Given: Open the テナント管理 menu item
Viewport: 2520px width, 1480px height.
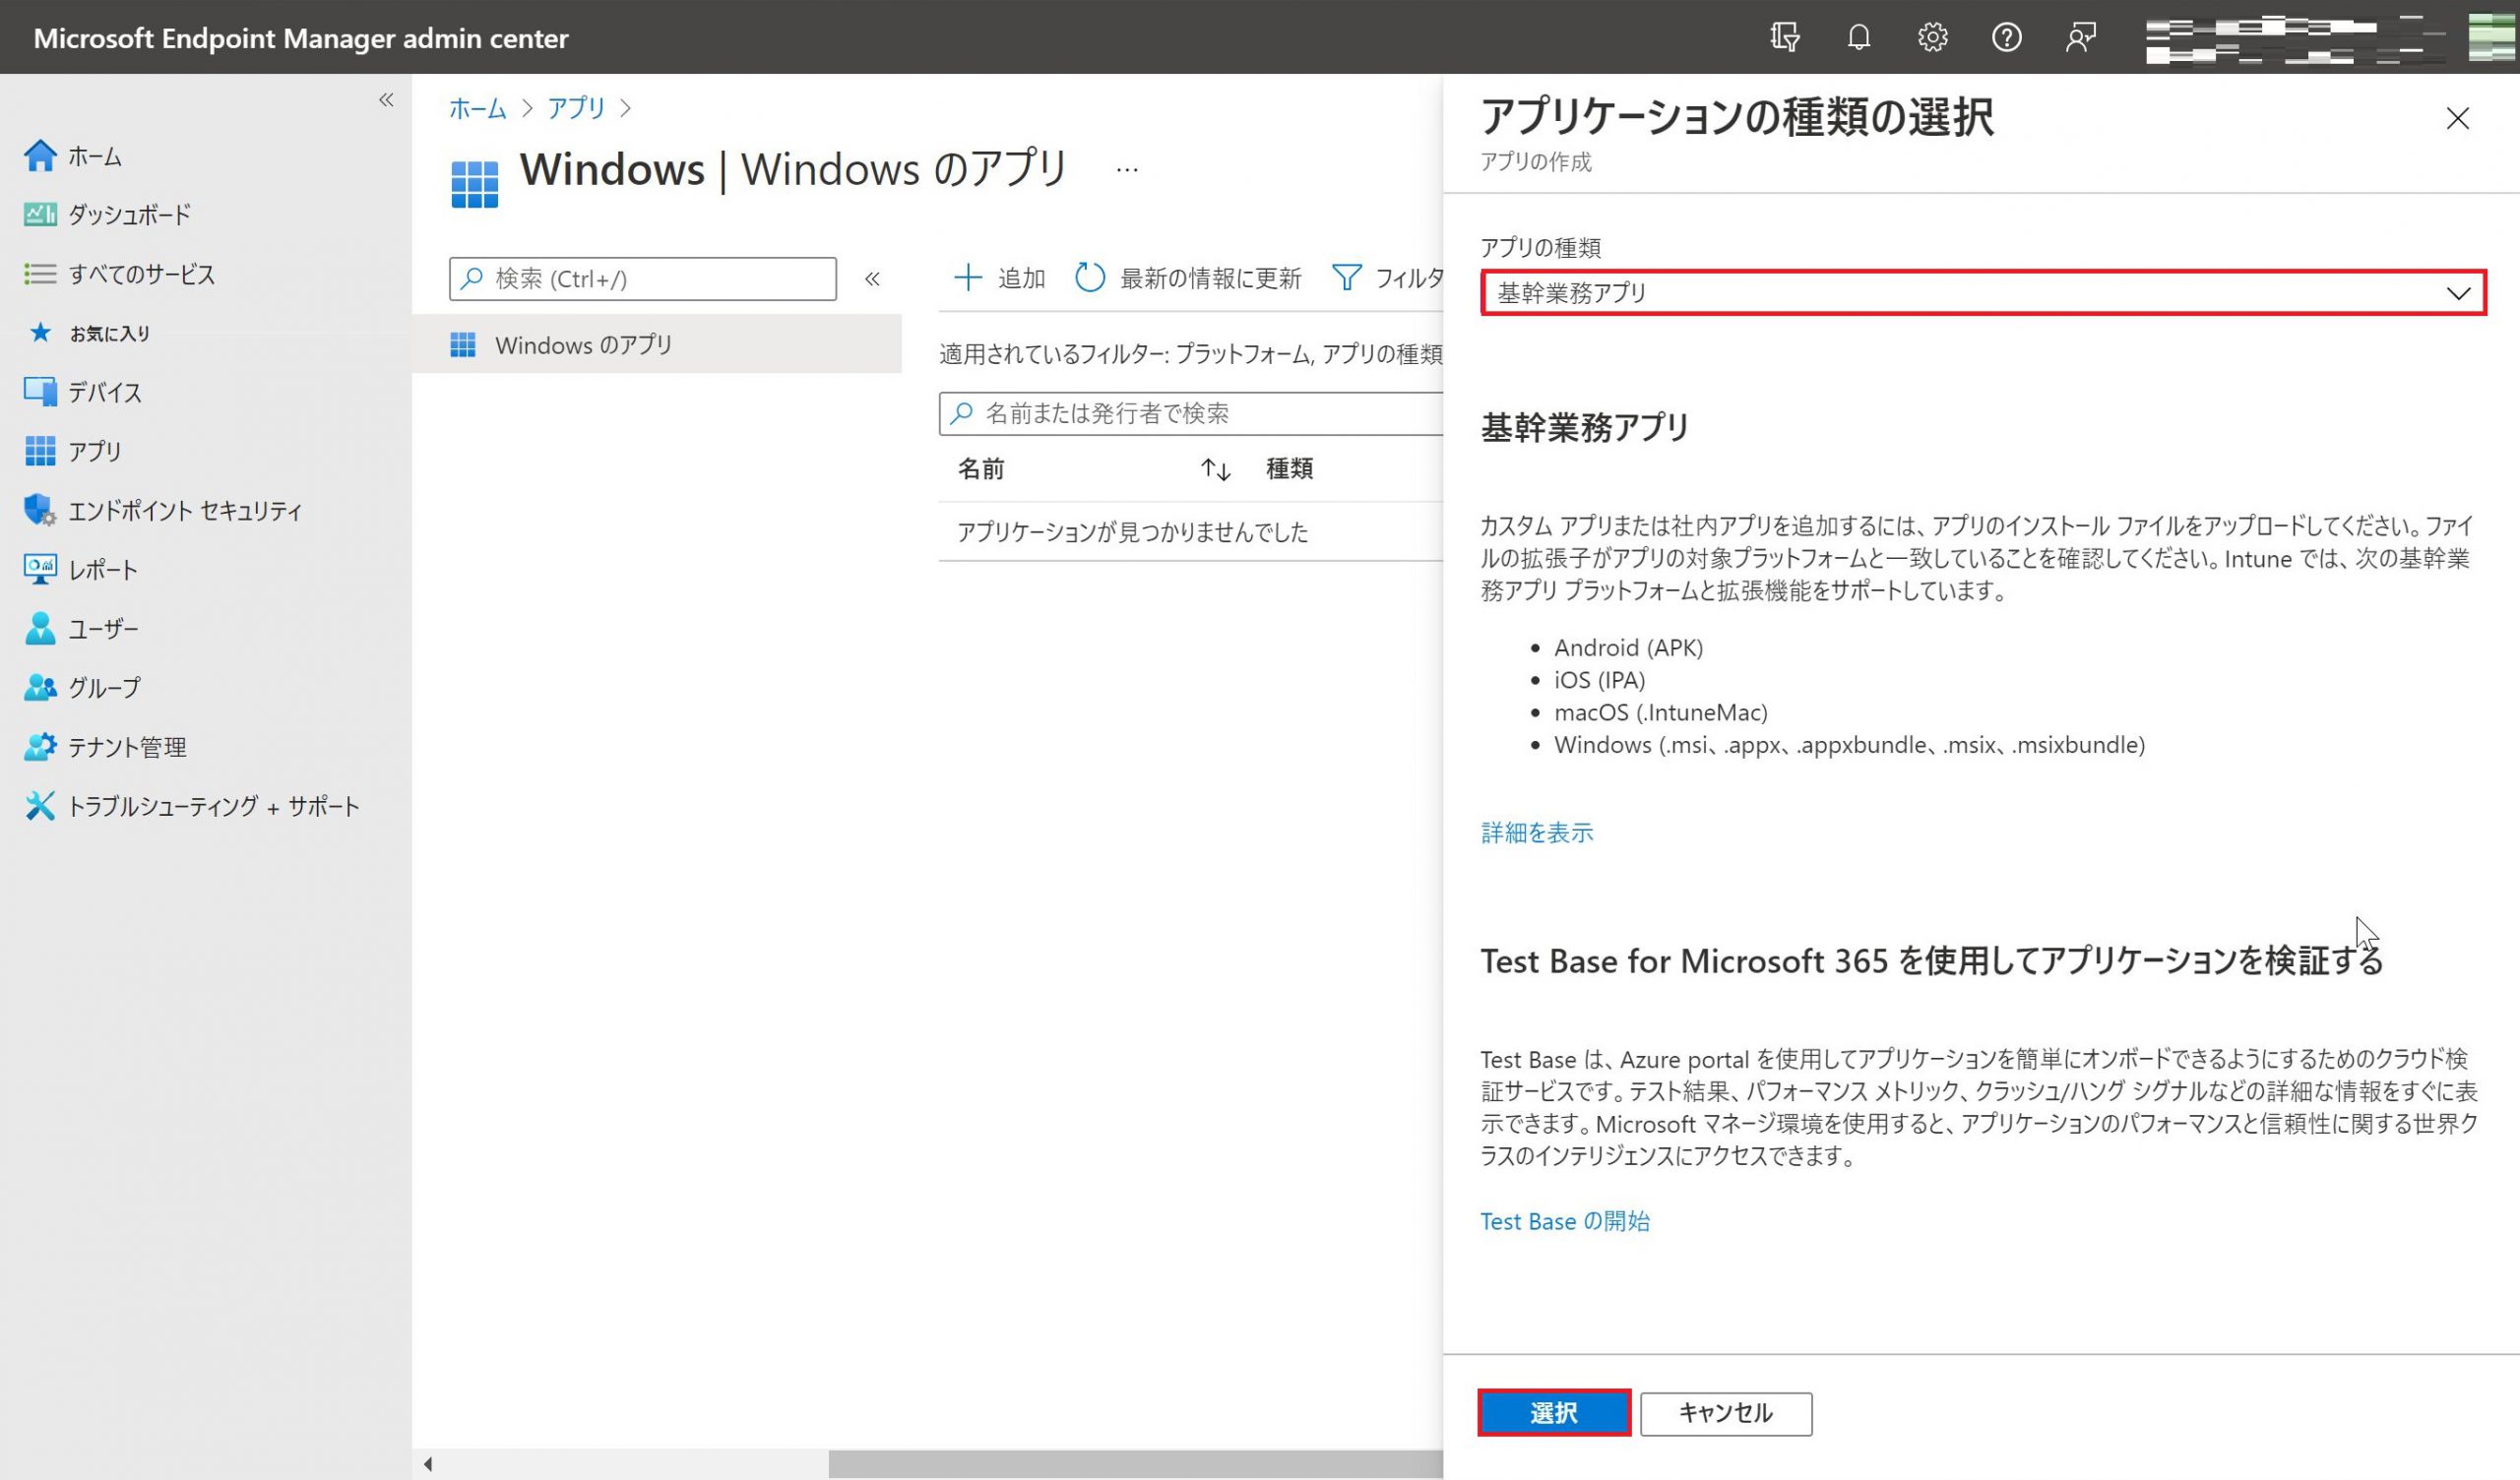Looking at the screenshot, I should (x=126, y=747).
